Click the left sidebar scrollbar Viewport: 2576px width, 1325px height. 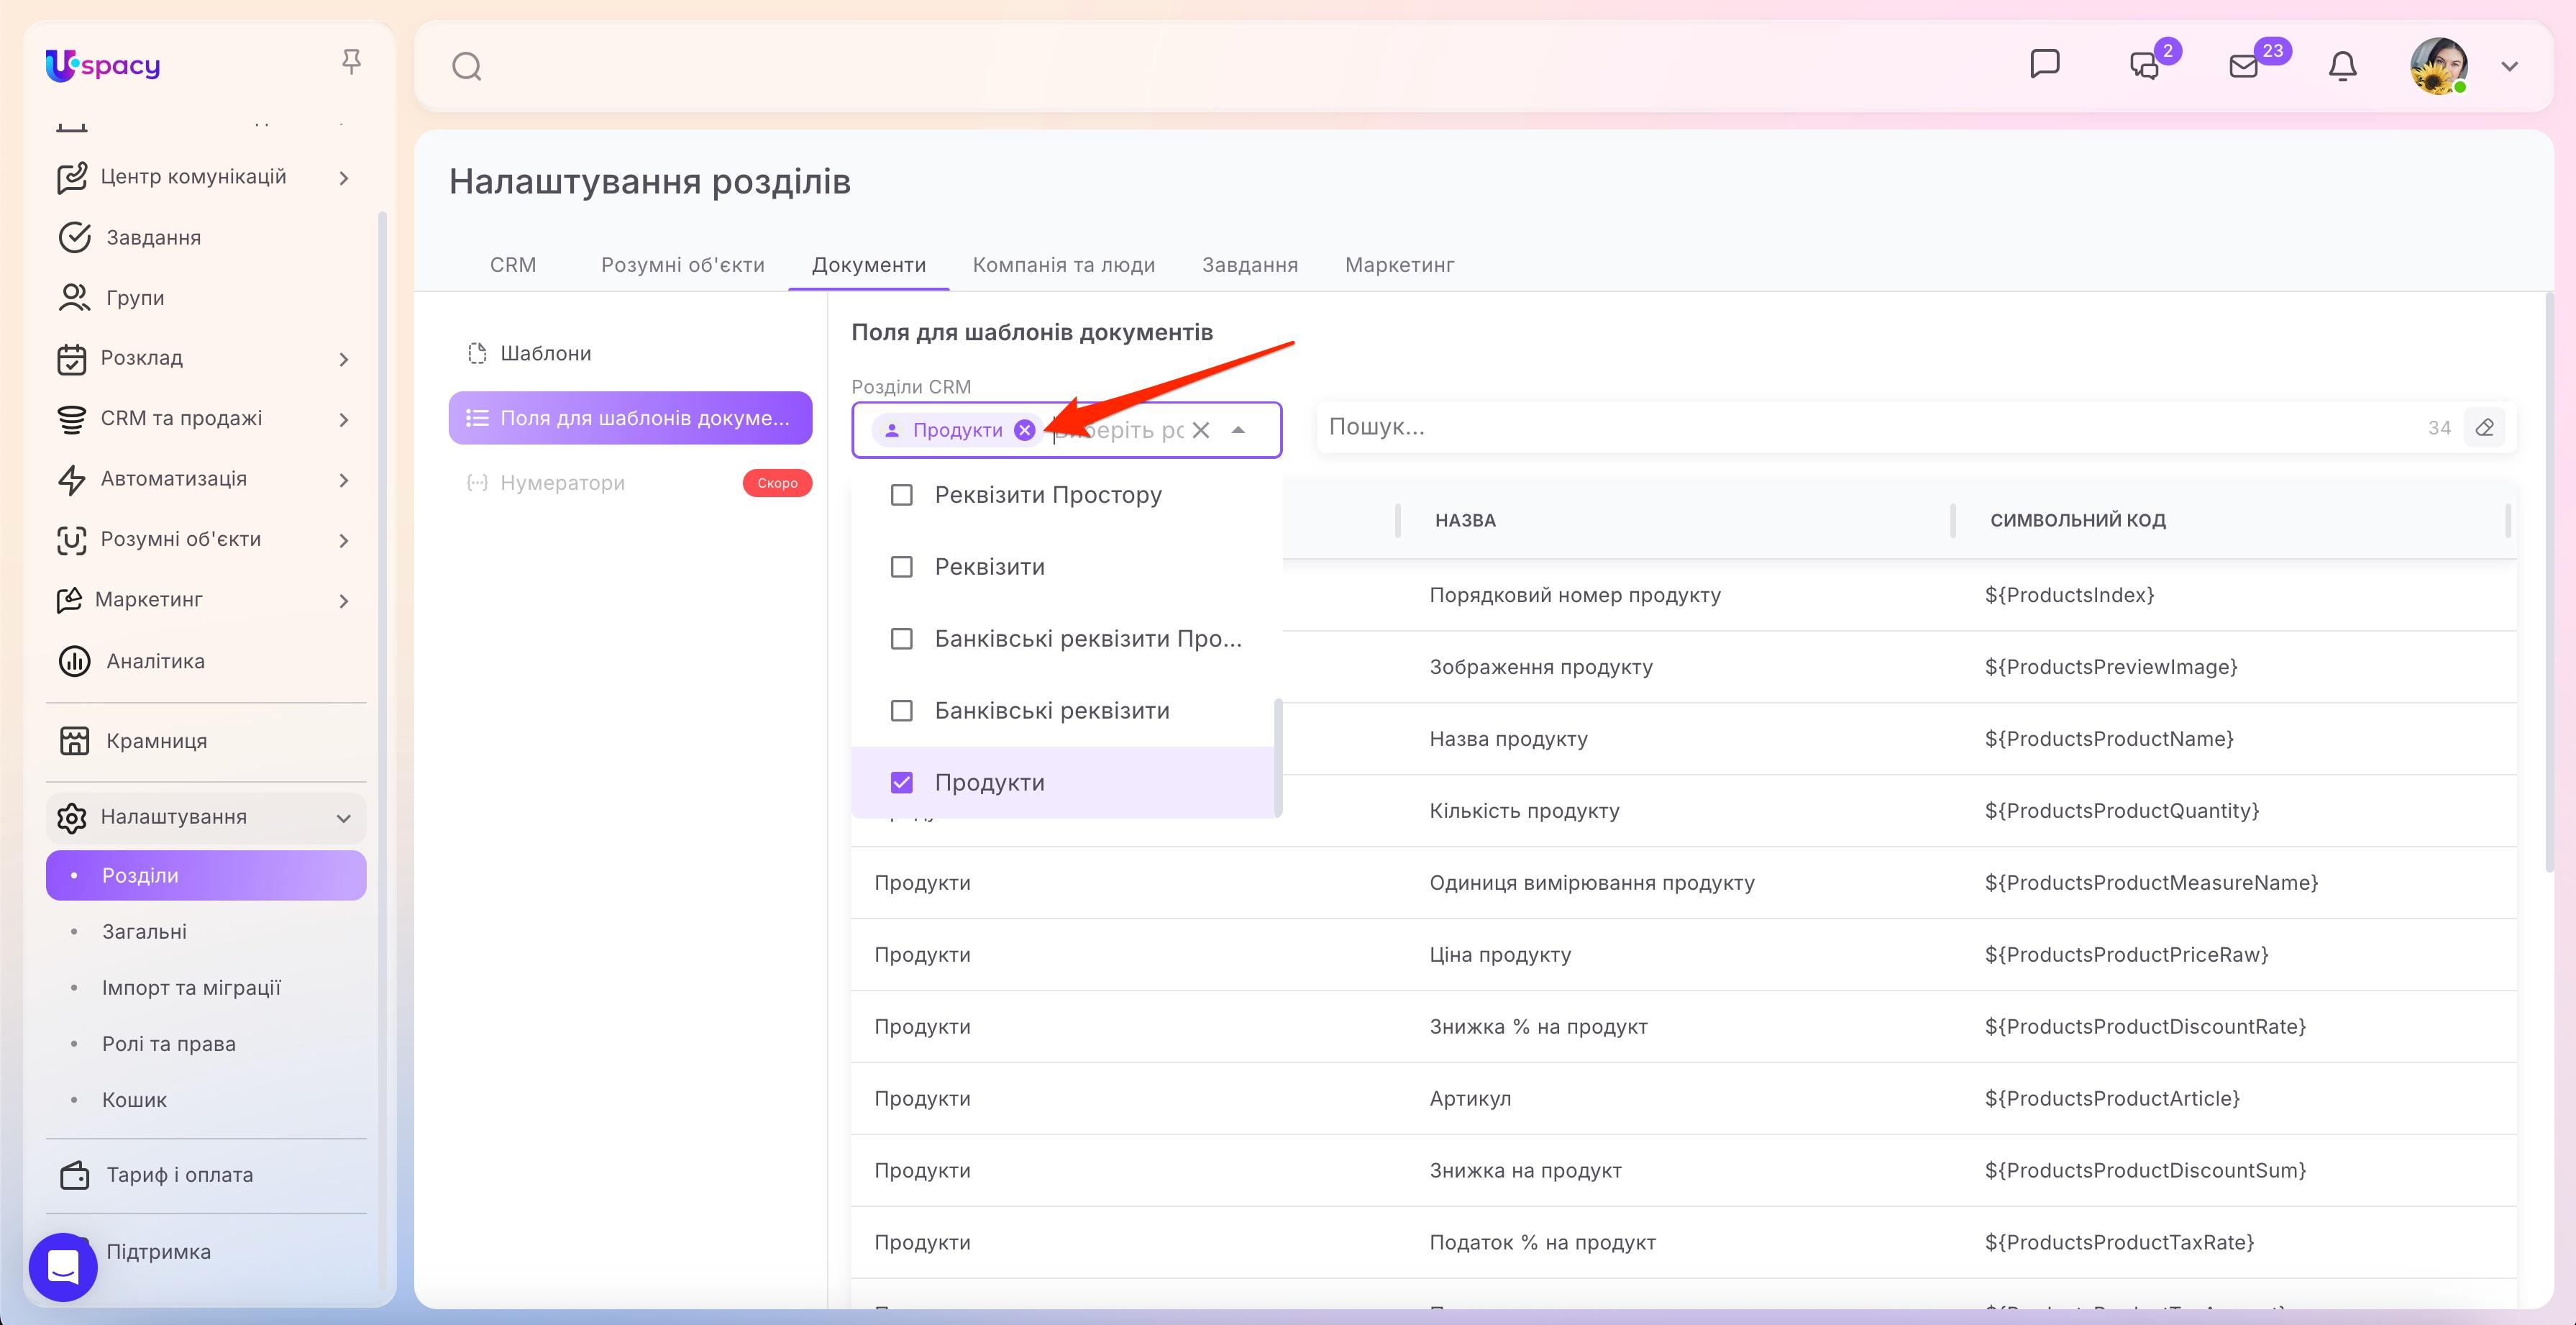coord(381,750)
